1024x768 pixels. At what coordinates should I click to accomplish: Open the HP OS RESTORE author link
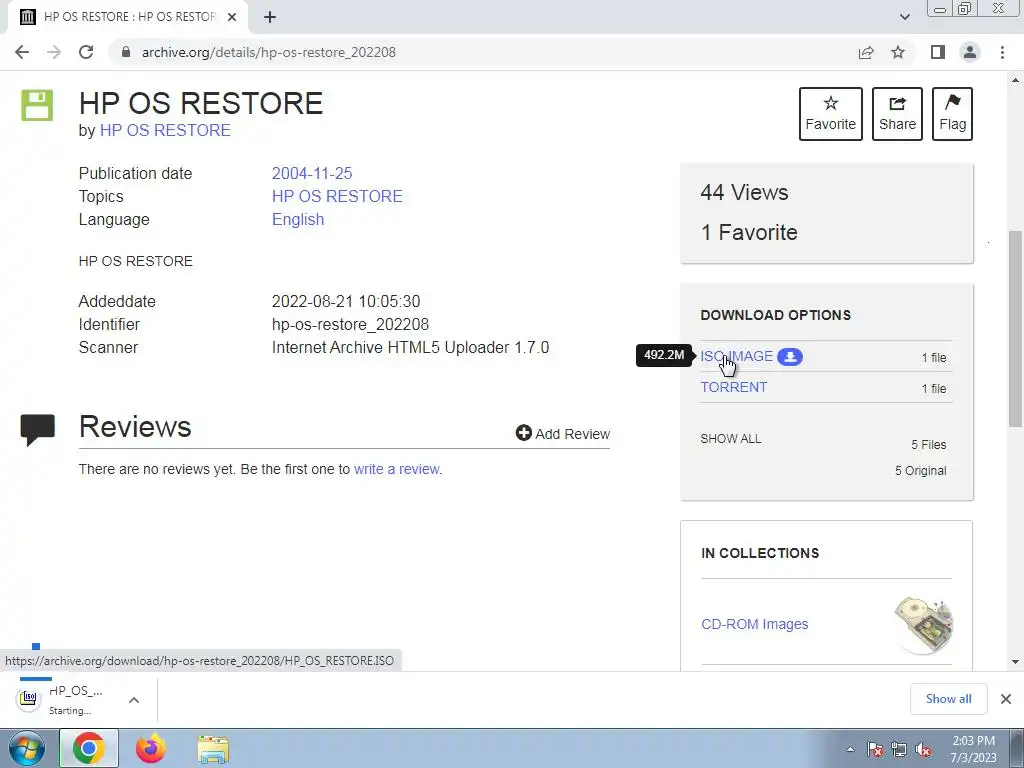(x=165, y=130)
